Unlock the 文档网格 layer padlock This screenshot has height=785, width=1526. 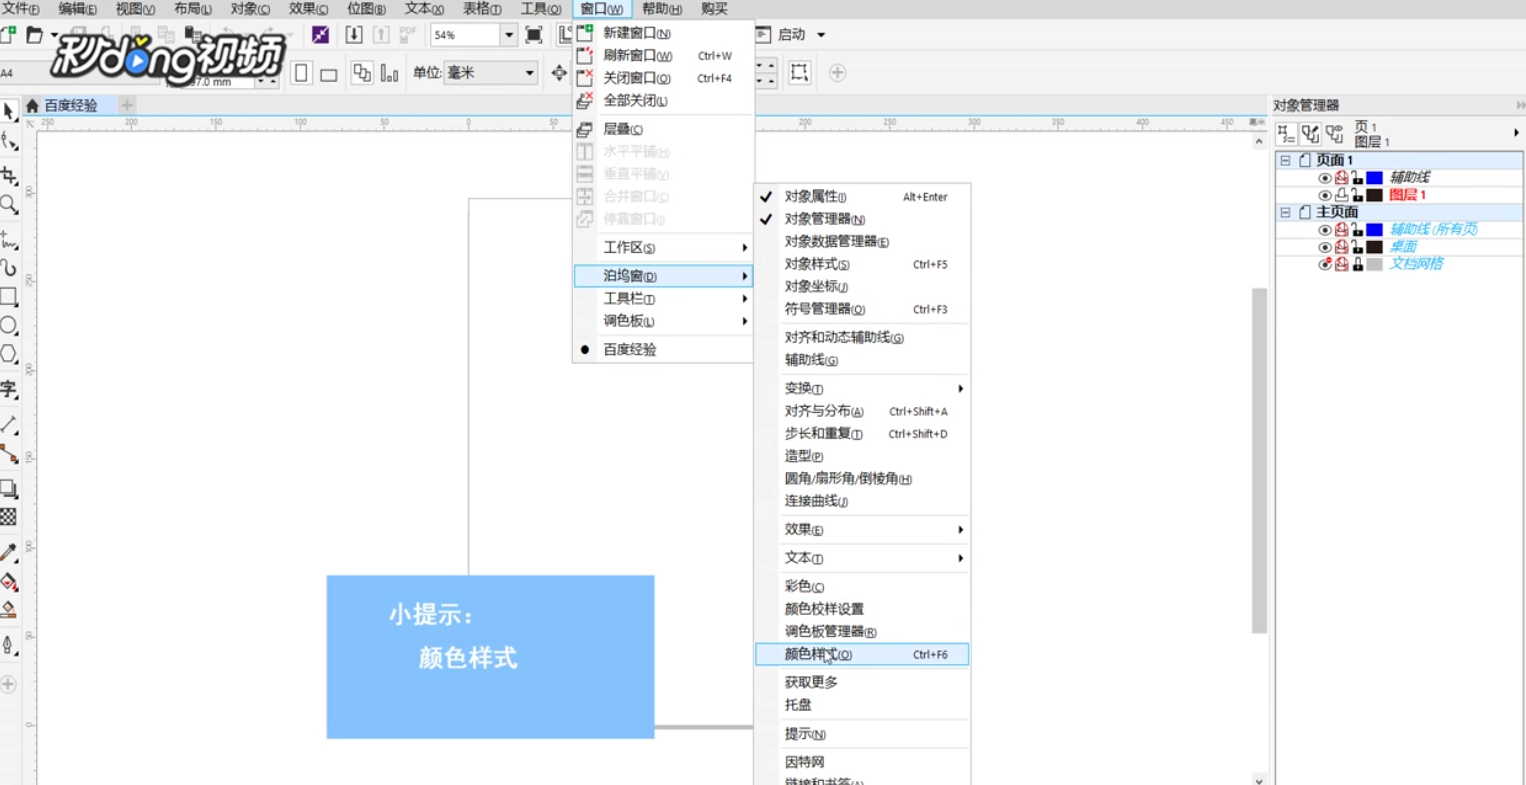click(x=1358, y=263)
